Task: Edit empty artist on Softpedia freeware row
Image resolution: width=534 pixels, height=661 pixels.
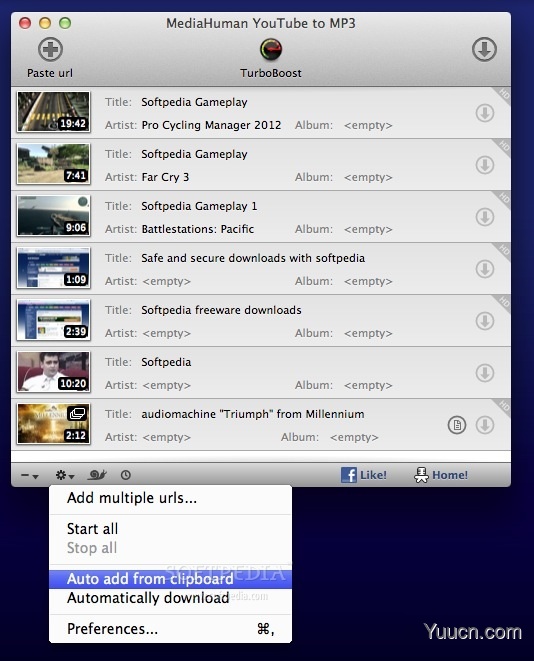Action: [x=166, y=333]
